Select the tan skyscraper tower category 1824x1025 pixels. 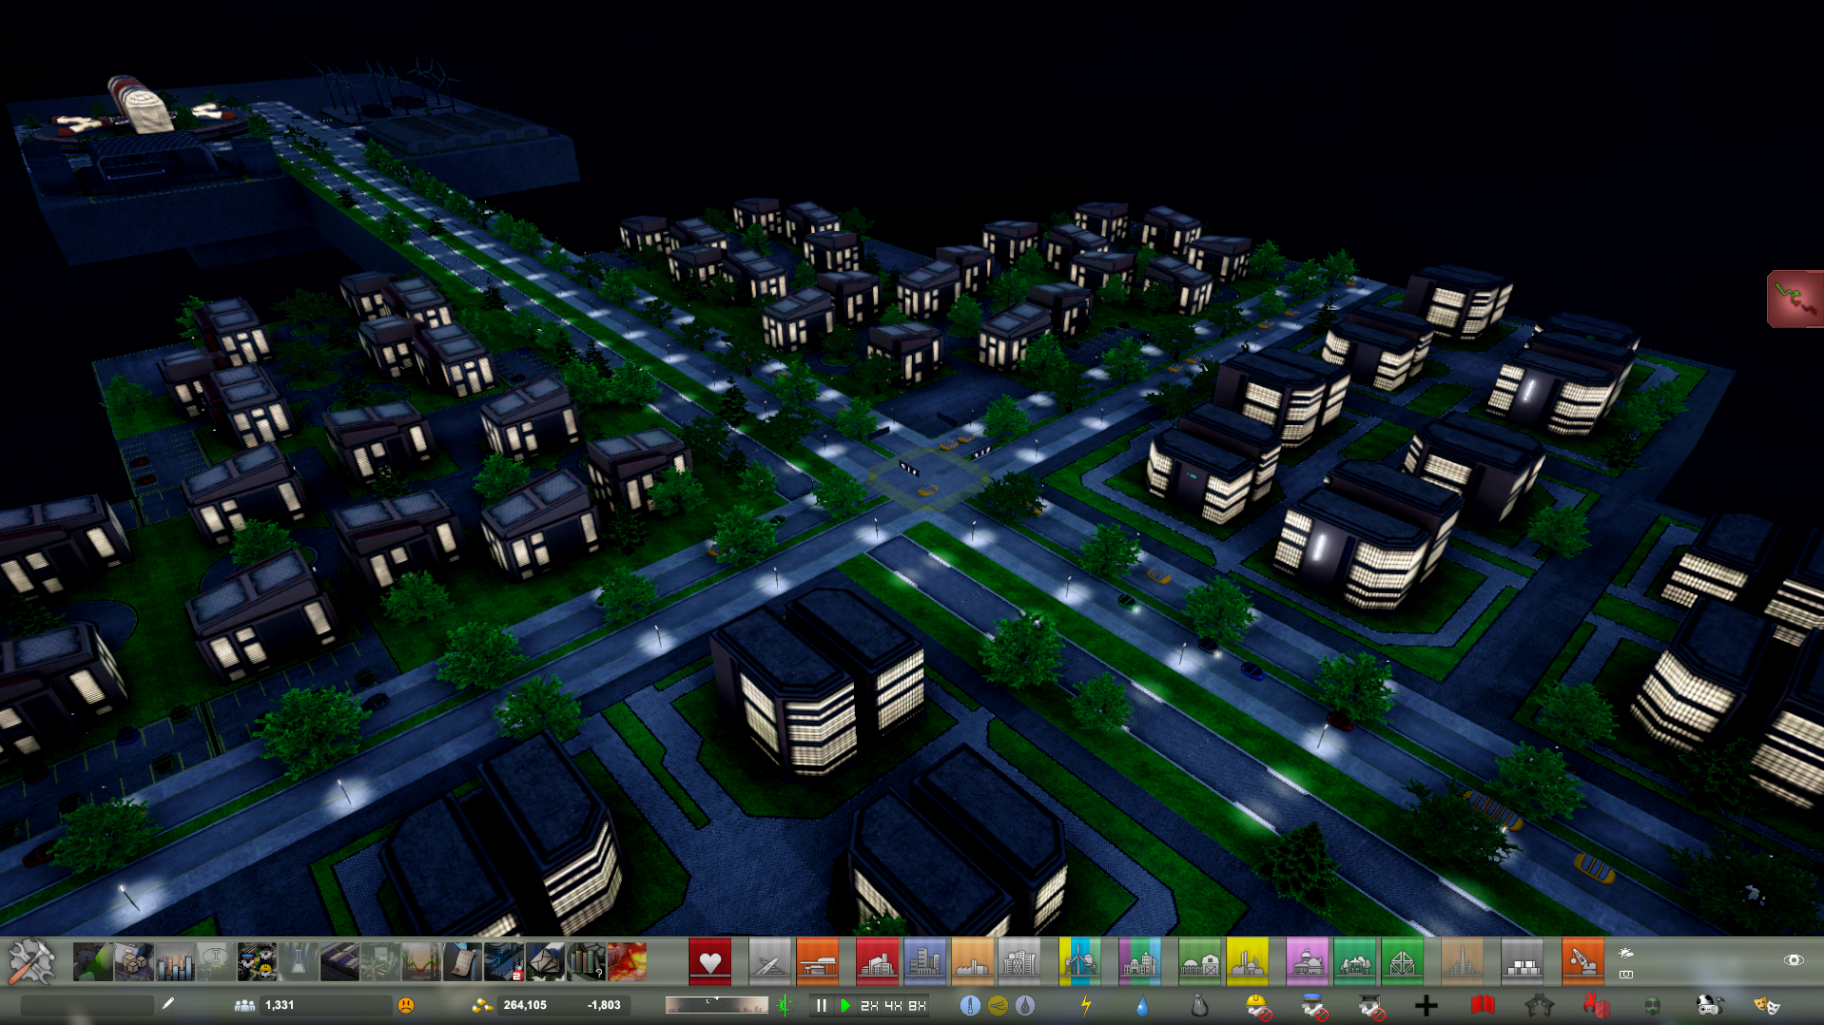(x=1462, y=962)
